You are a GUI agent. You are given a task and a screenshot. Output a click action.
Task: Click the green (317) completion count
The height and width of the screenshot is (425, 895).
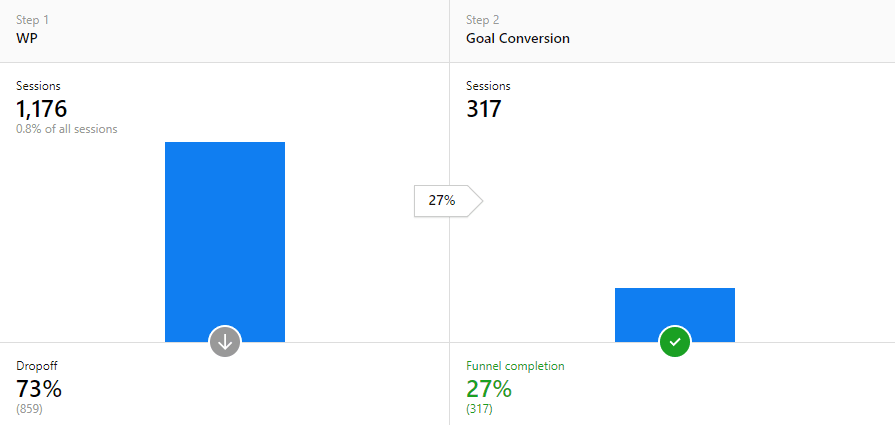(x=479, y=408)
